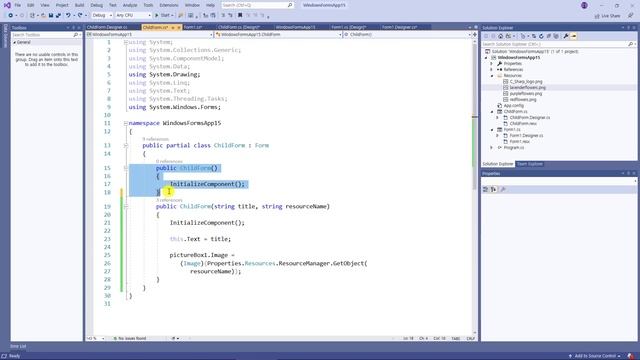
Task: Select App.config in Solution Explorer
Action: [513, 106]
